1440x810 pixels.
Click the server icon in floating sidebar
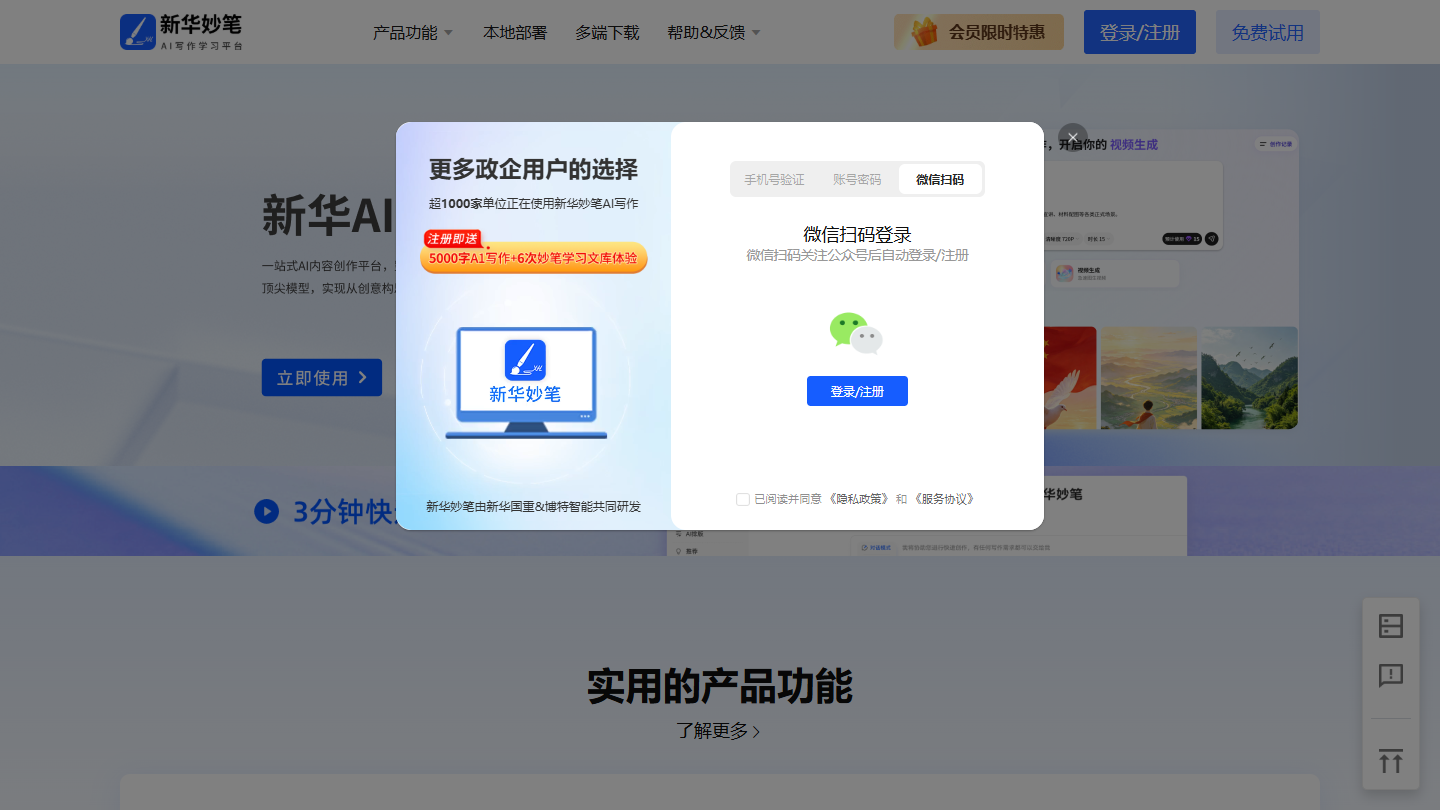[1391, 626]
